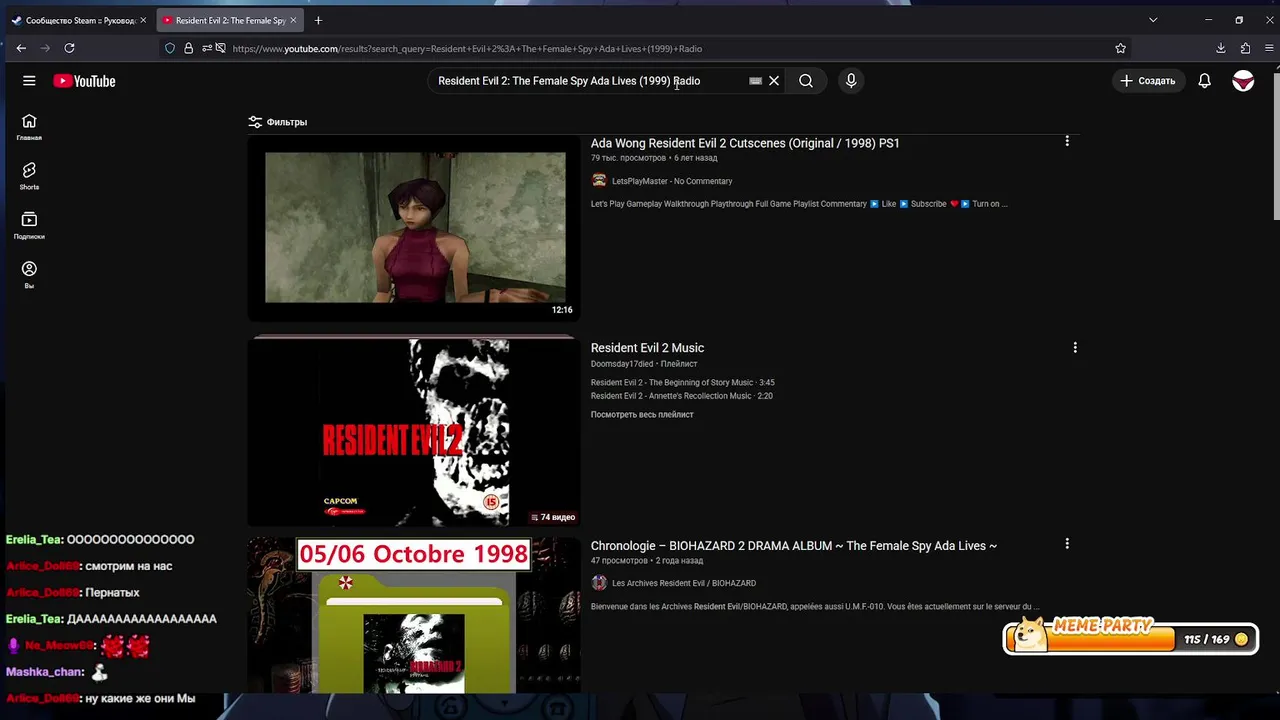
Task: Click the padlock site info icon
Action: tap(188, 48)
